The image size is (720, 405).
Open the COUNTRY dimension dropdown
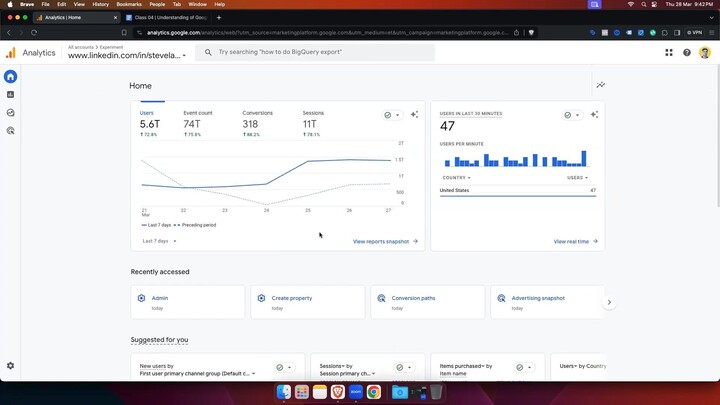(456, 178)
